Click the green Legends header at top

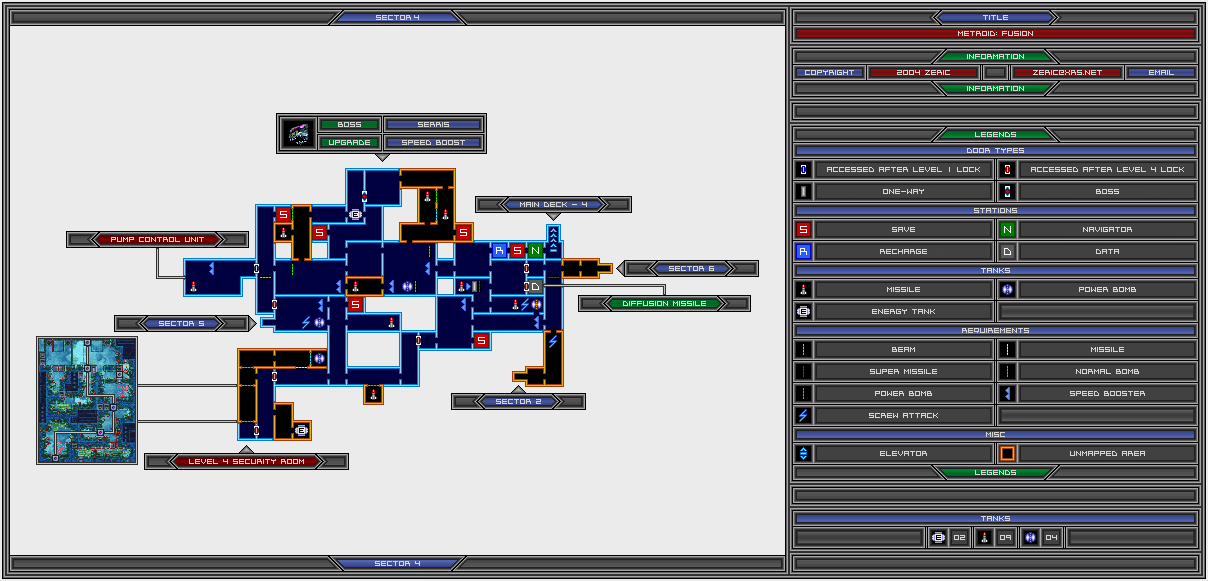coord(995,134)
